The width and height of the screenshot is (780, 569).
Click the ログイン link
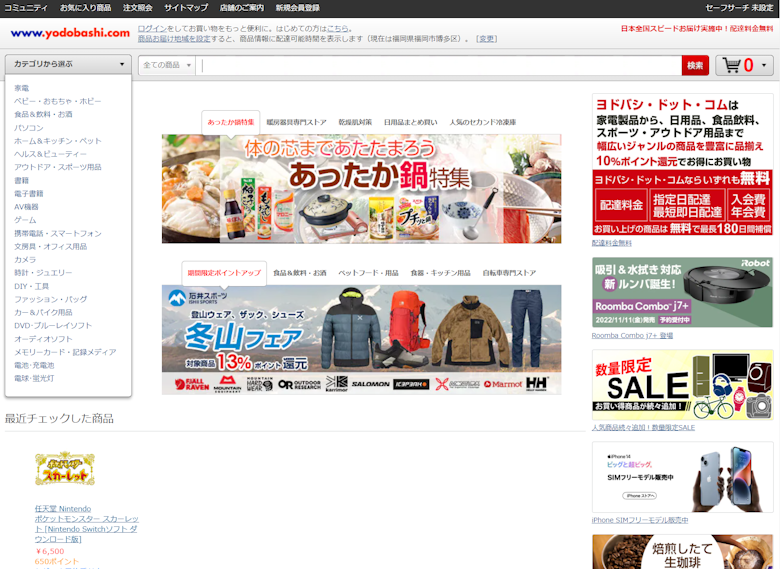point(152,29)
